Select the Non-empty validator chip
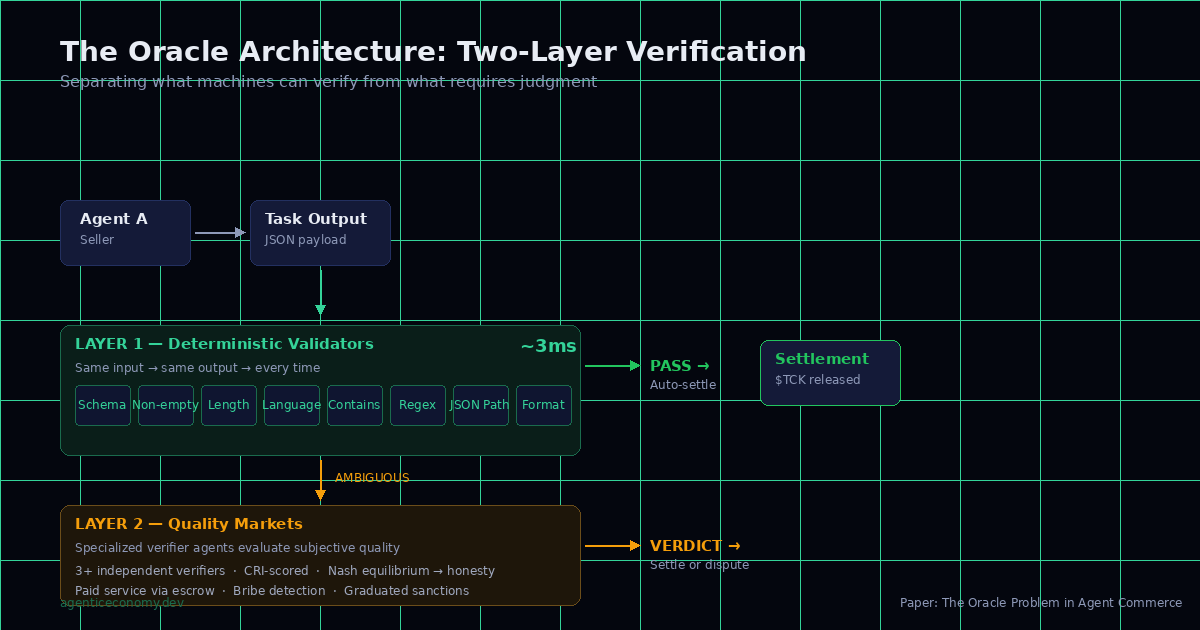Screen dimensions: 1200x630 165,405
